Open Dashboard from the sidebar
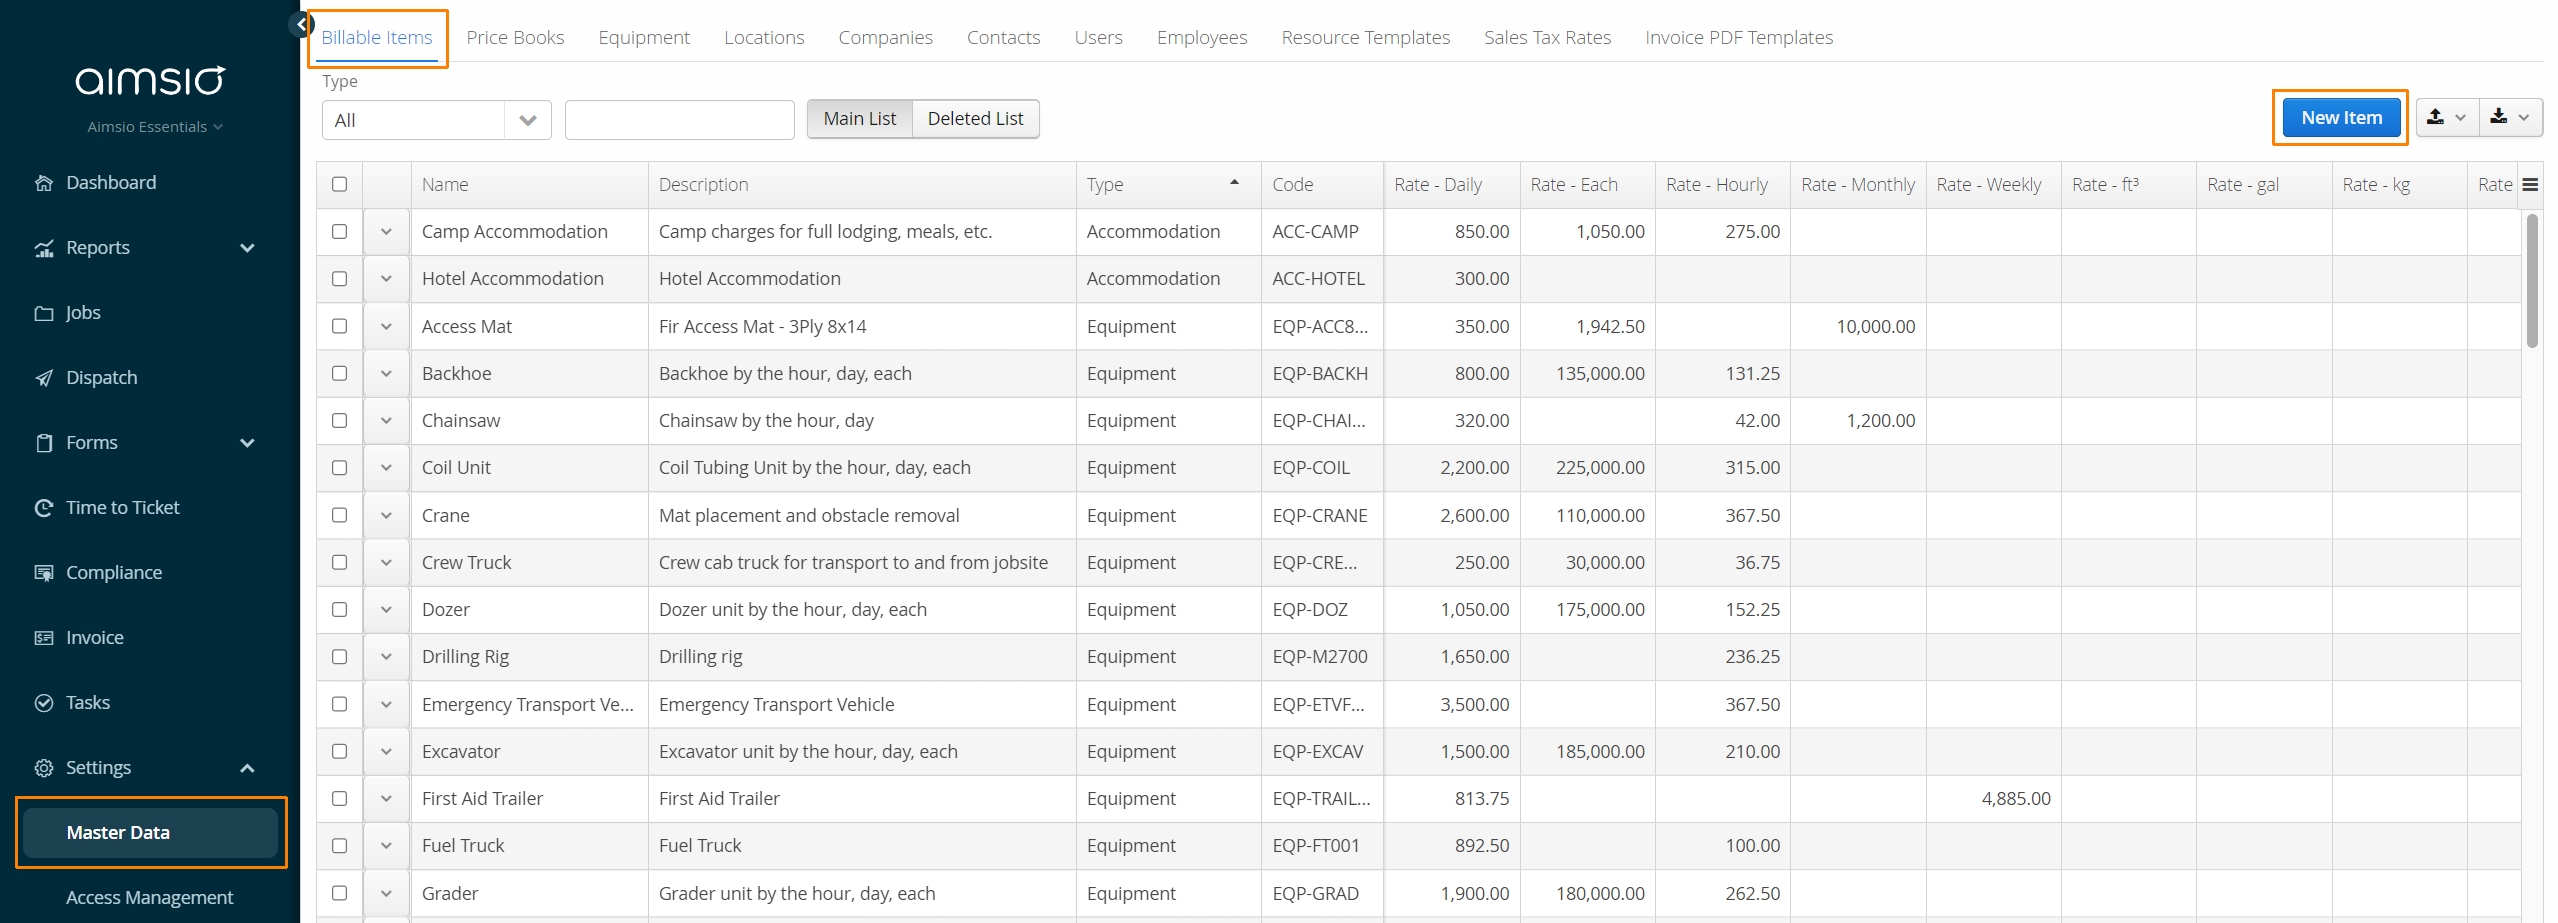 (111, 183)
